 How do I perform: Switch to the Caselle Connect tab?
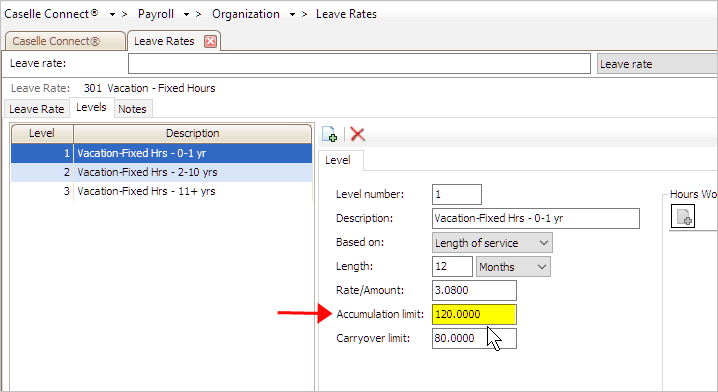coord(65,41)
